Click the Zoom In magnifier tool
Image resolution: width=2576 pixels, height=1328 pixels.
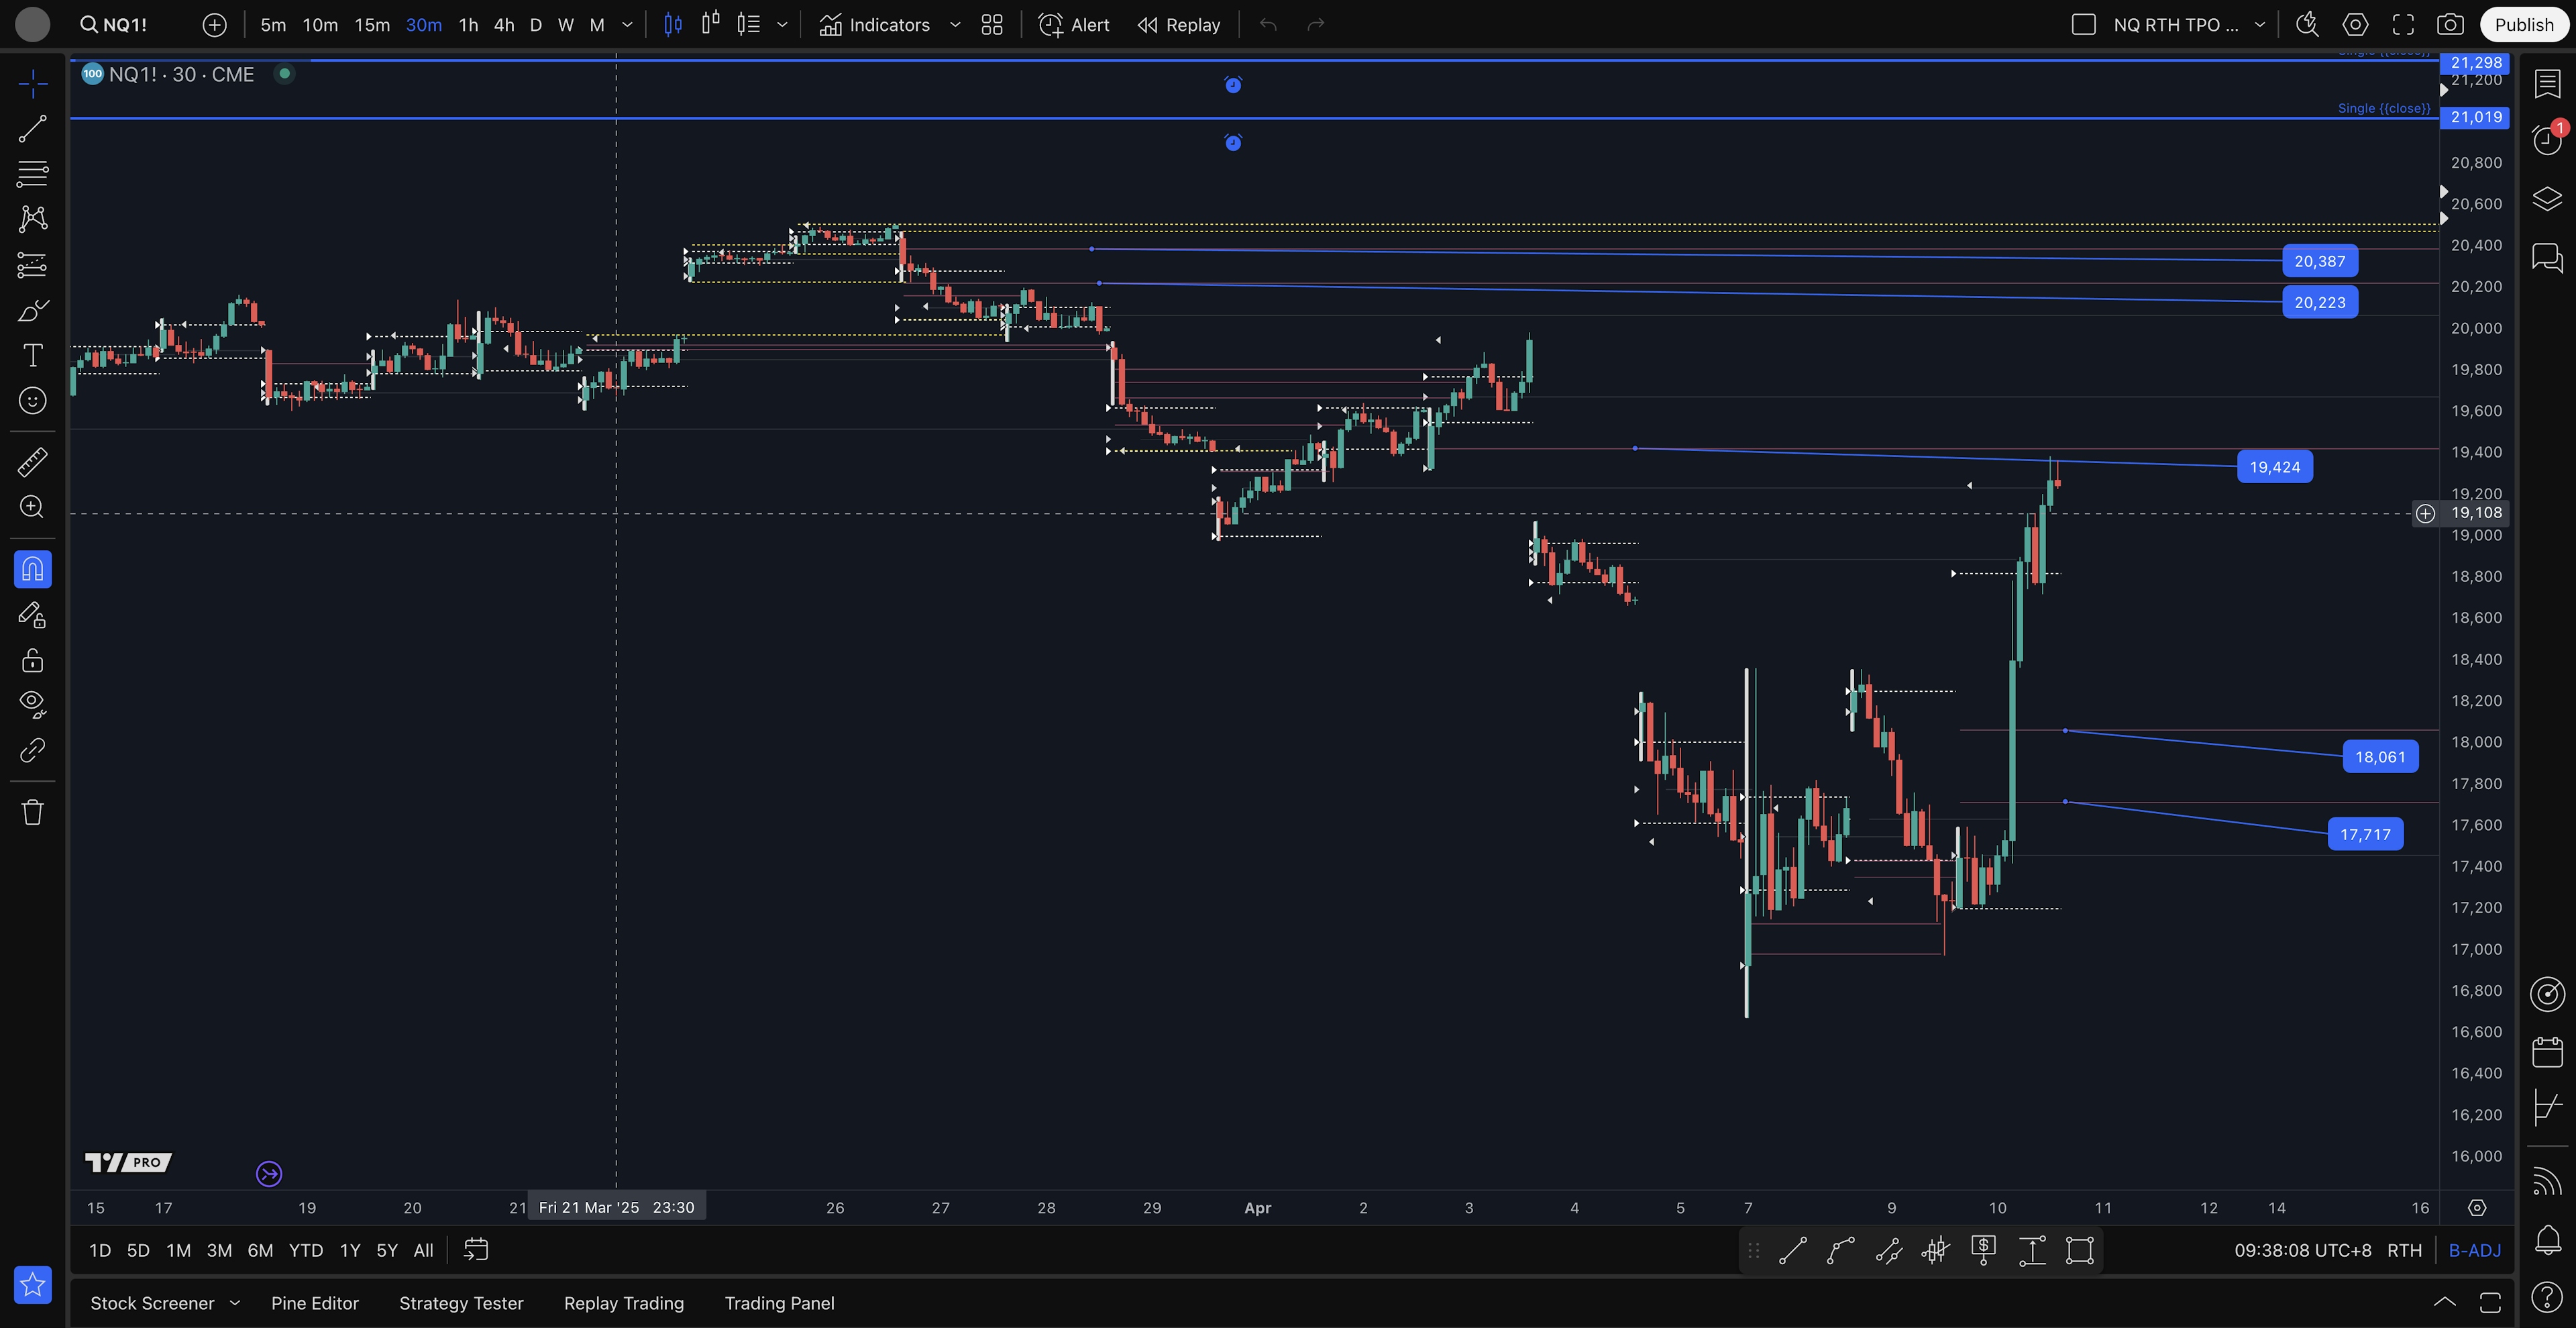coord(32,507)
